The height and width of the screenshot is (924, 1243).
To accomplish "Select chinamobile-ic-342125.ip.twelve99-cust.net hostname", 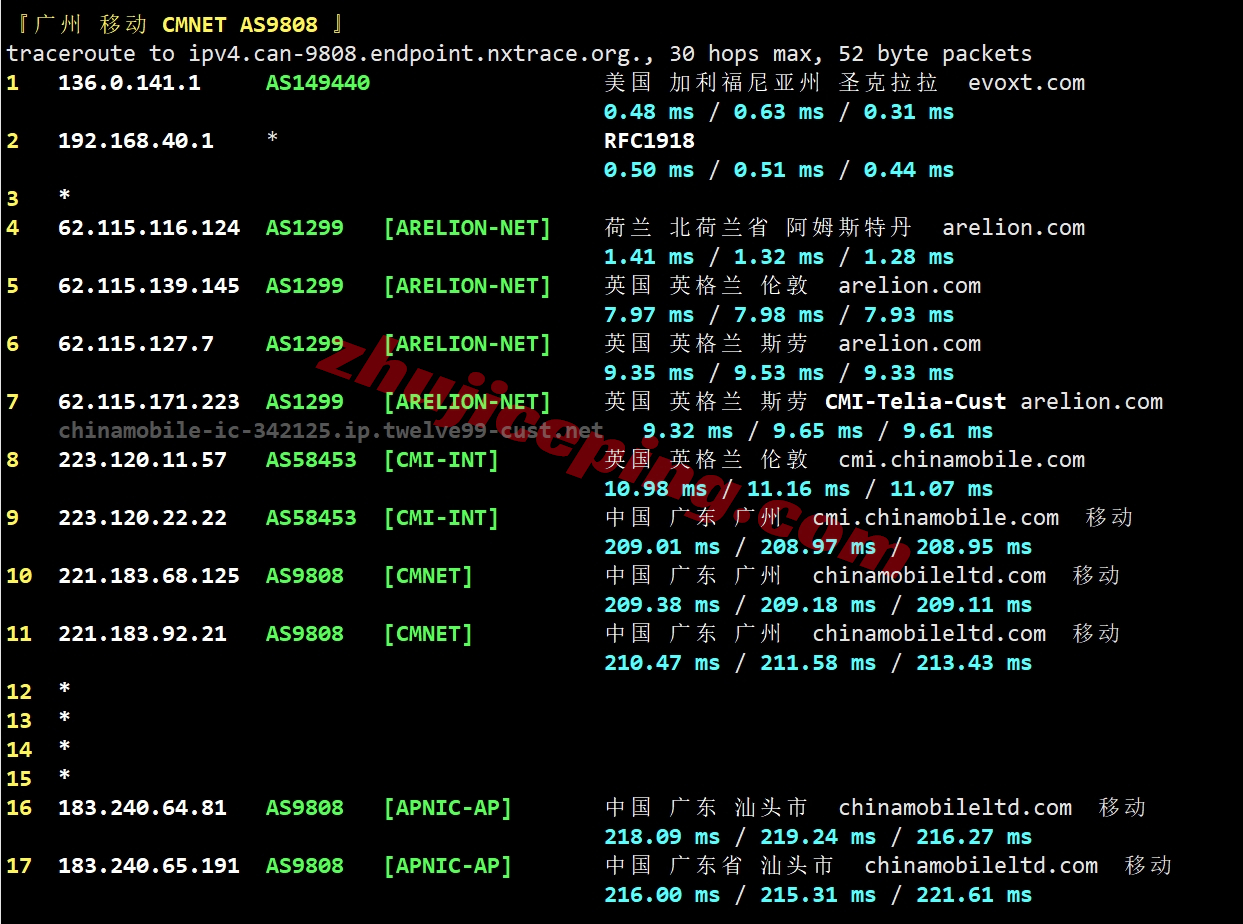I will [331, 431].
